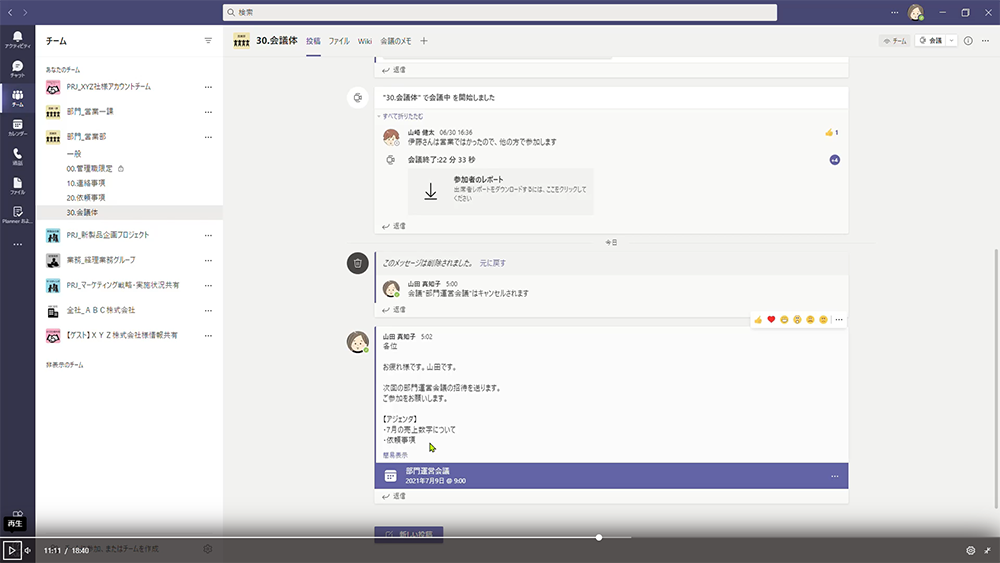The width and height of the screenshot is (1000, 563).
Task: Open the Calls (通話) sidebar icon
Action: coord(17,156)
